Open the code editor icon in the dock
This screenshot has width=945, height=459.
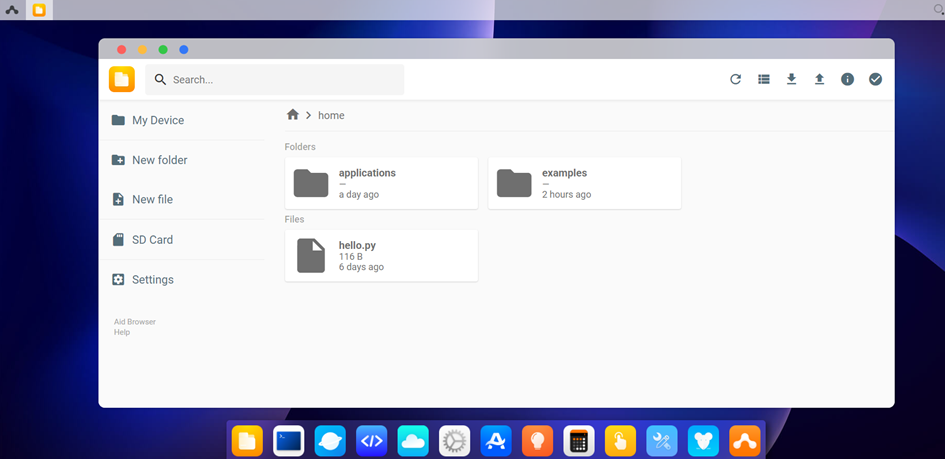coord(371,441)
